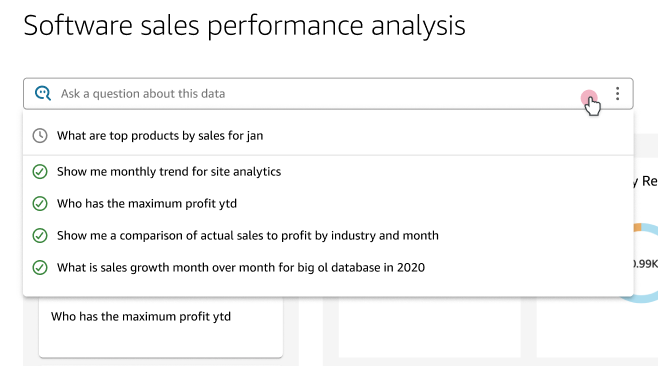Screen dimensions: 658x366
Task: Select 'Show me monthly trend for site analytics'
Action: (x=328, y=172)
